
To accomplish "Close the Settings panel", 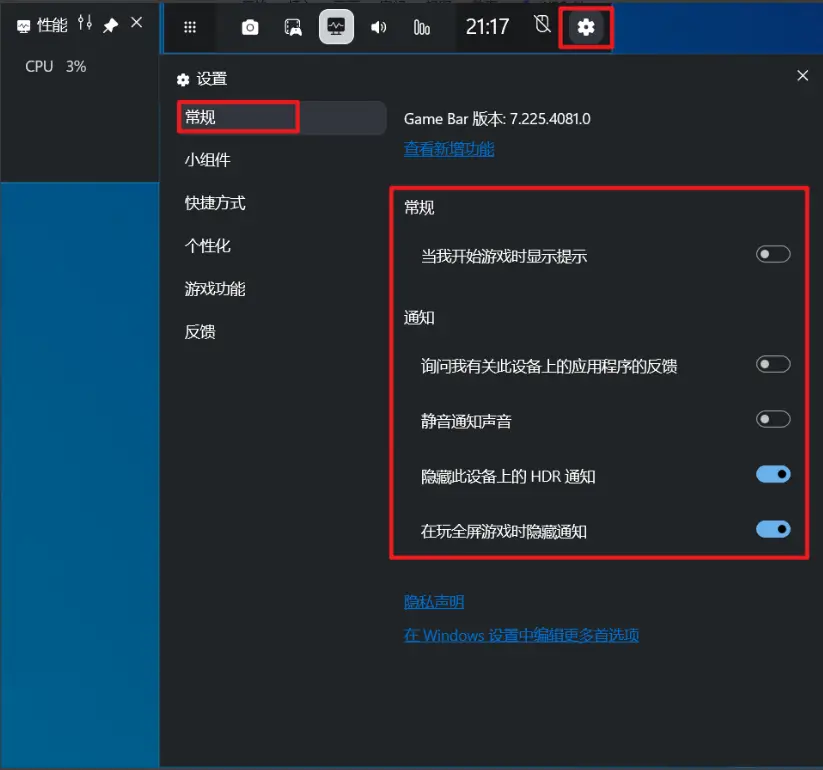I will (803, 76).
